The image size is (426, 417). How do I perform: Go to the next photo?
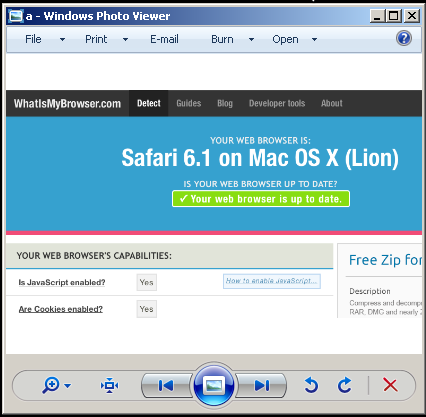[x=262, y=386]
